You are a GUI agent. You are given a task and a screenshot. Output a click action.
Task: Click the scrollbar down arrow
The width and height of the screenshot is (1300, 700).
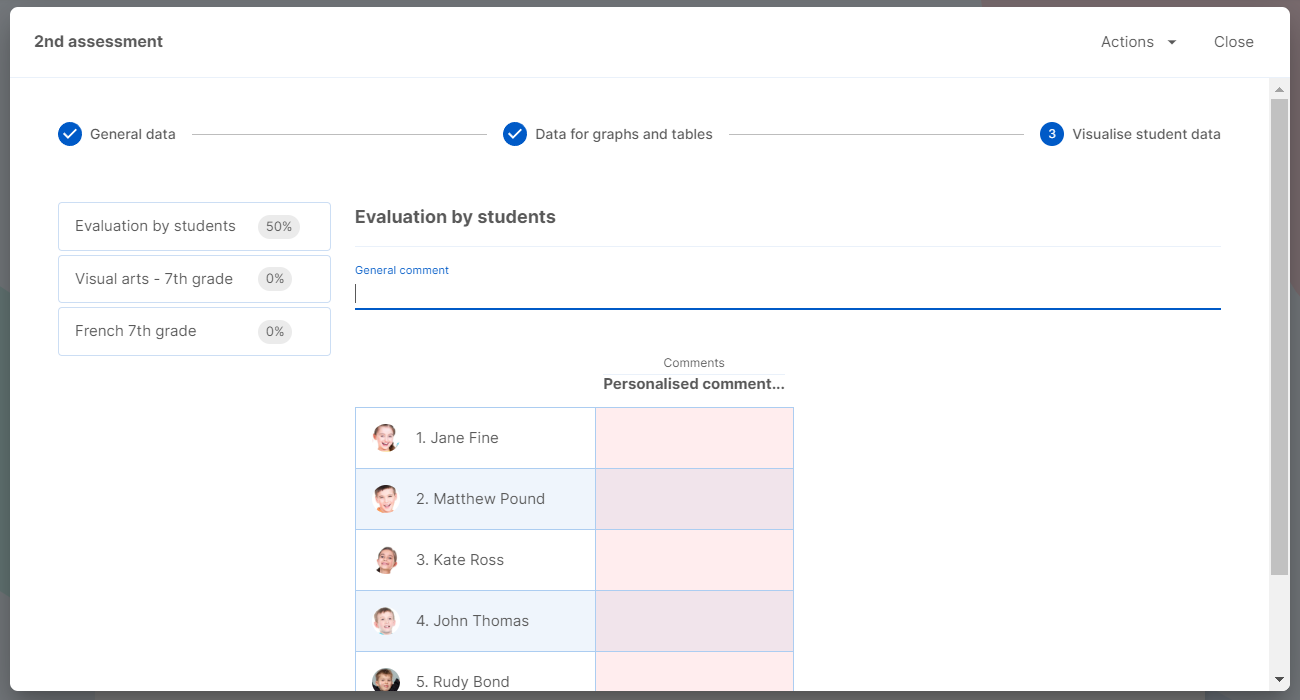[x=1279, y=680]
